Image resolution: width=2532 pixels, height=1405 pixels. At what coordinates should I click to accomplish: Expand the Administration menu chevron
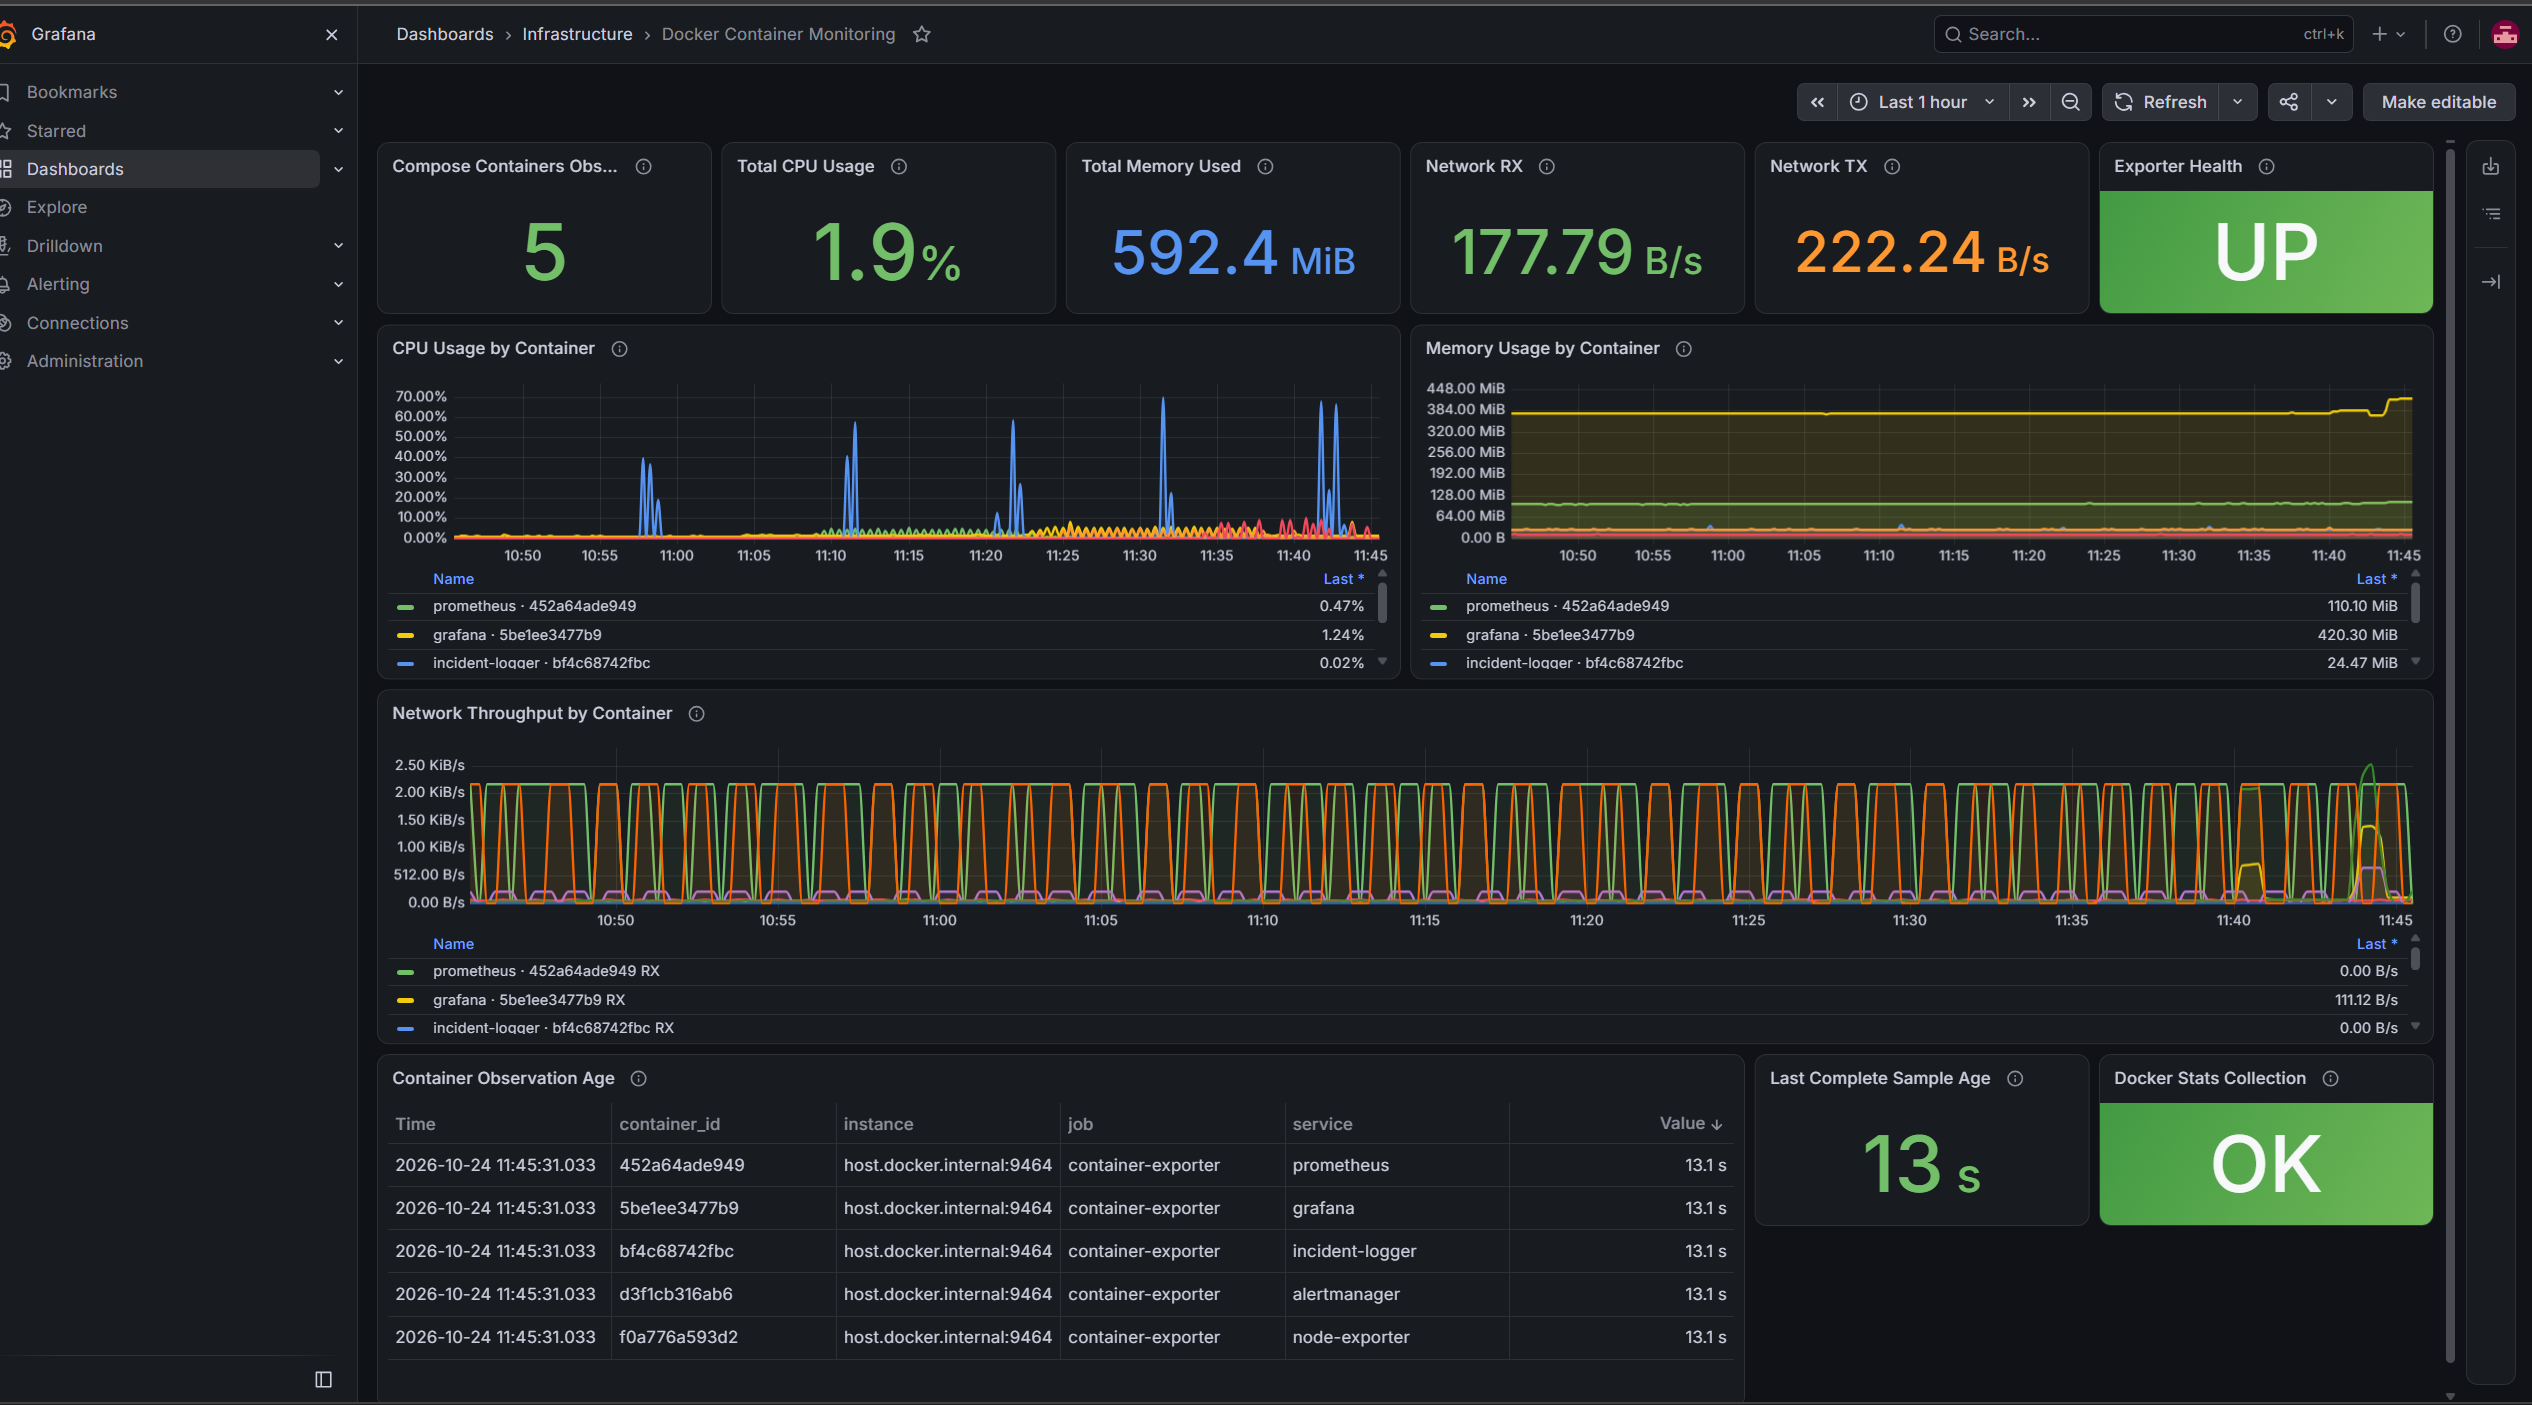coord(338,361)
